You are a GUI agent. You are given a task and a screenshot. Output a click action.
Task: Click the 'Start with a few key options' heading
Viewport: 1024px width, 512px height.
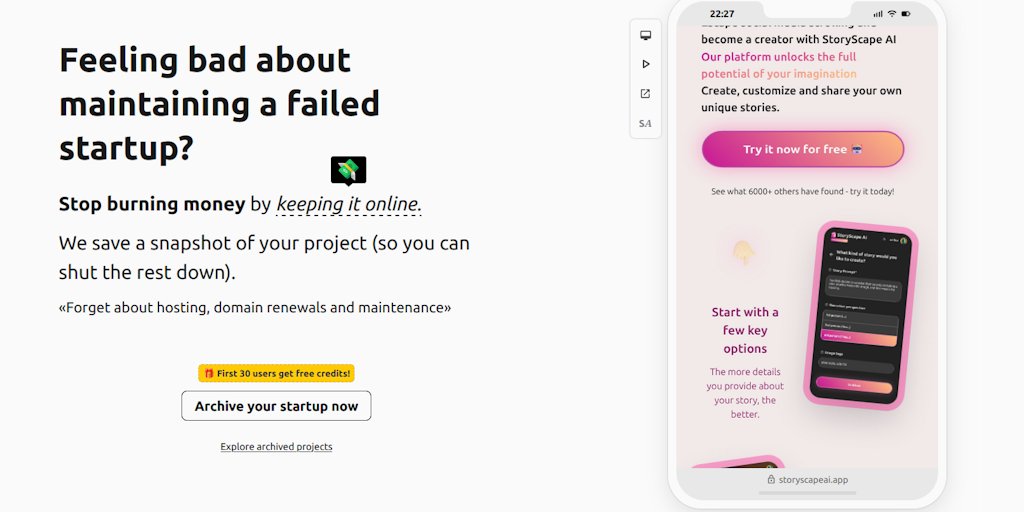pyautogui.click(x=745, y=330)
